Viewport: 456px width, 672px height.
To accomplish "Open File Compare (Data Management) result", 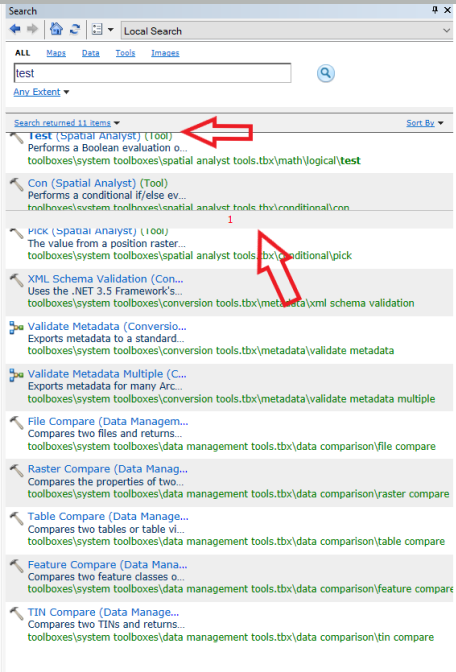I will pos(108,421).
